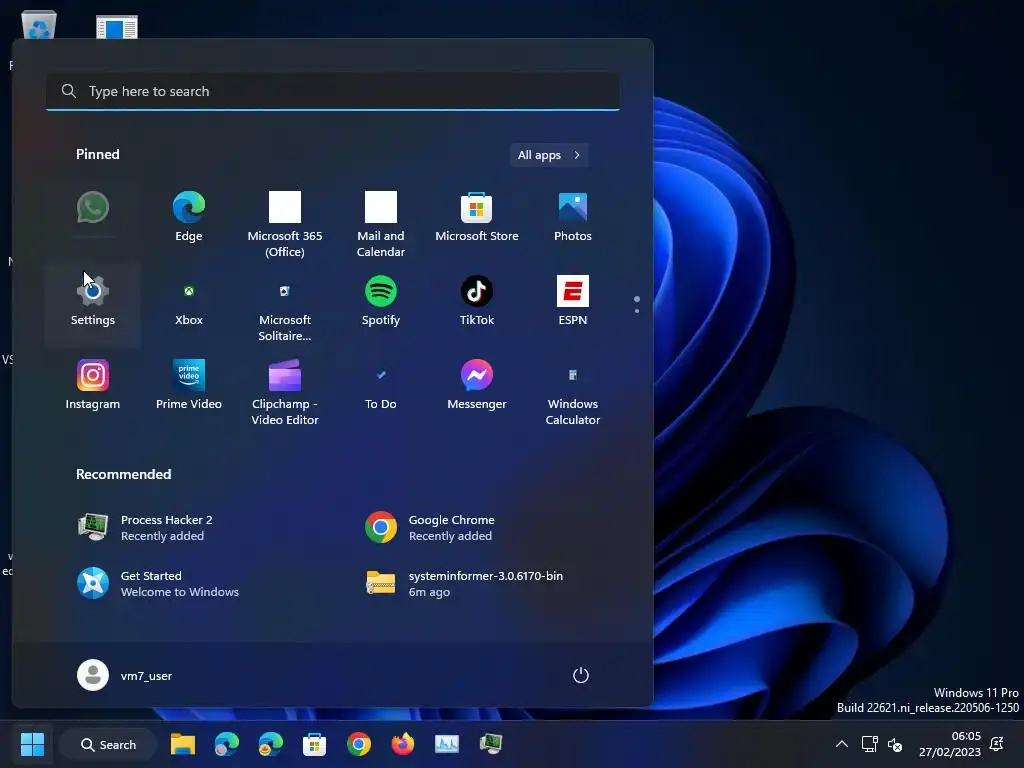Show hidden system tray icons
Viewport: 1024px width, 768px height.
coord(842,744)
